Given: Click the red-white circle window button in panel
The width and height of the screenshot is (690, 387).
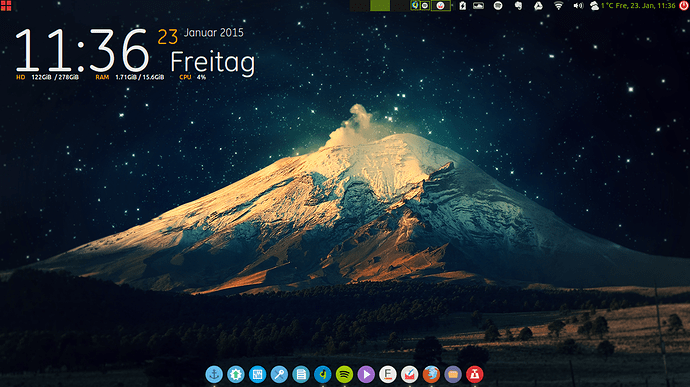Looking at the screenshot, I should (440, 6).
